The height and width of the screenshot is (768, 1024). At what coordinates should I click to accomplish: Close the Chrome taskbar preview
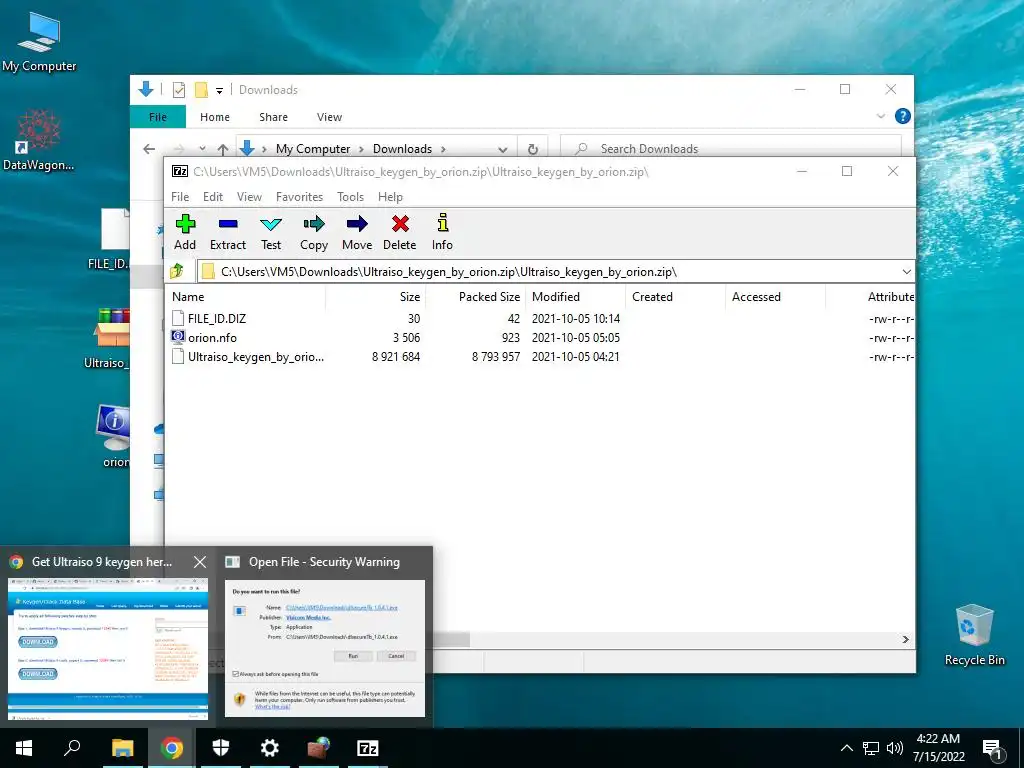pyautogui.click(x=200, y=562)
